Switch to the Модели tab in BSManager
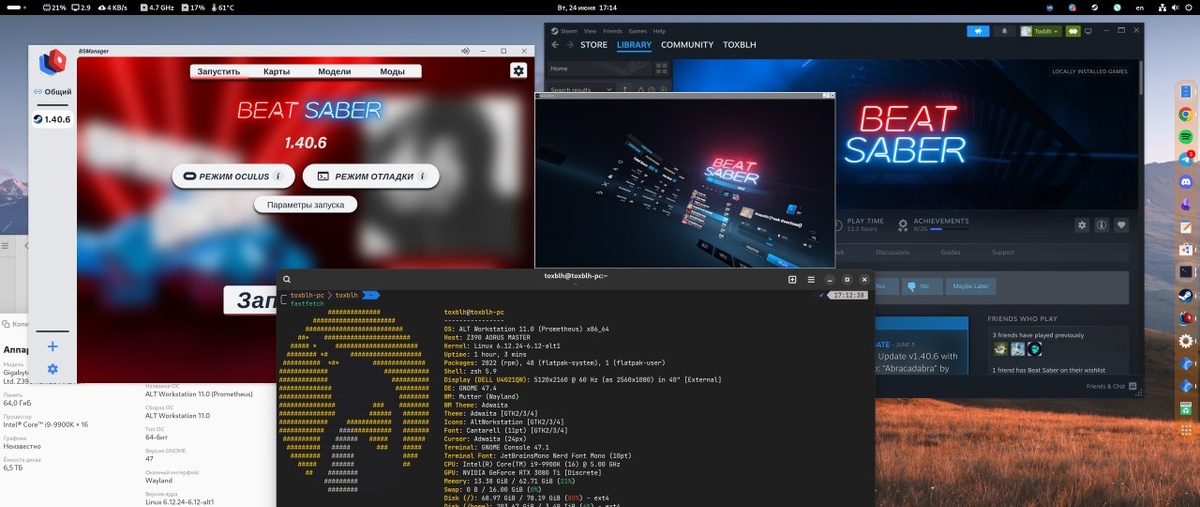Screen dimensions: 1200x507 [x=334, y=71]
